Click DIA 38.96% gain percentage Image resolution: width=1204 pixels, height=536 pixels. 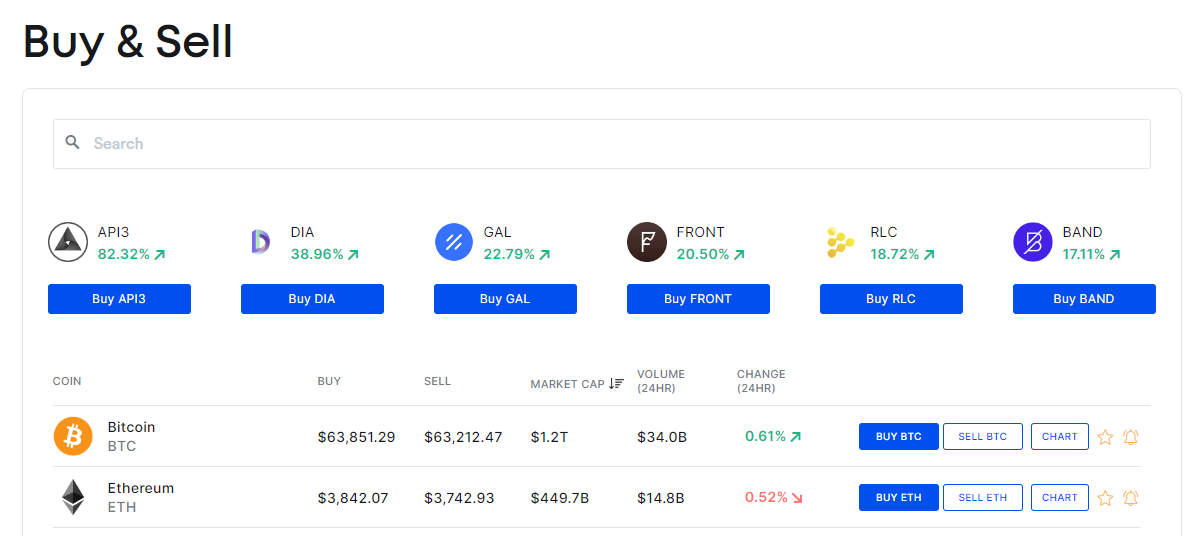click(317, 254)
